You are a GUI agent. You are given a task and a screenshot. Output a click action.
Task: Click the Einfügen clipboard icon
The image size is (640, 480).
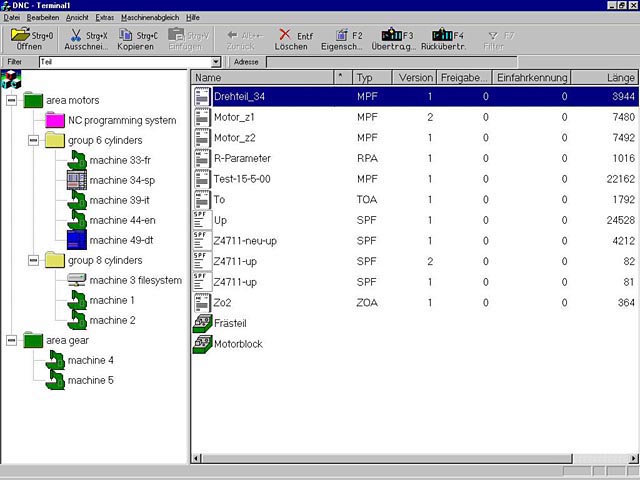(x=176, y=35)
